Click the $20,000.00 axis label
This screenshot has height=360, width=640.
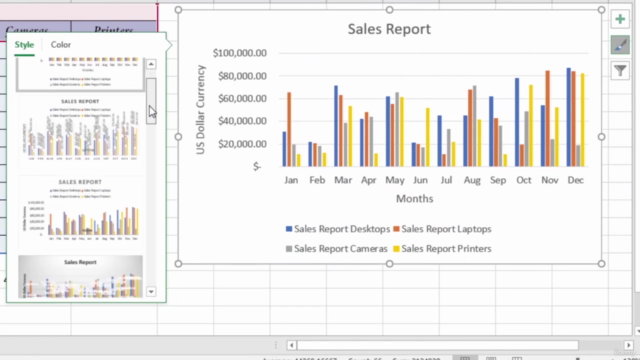(x=242, y=144)
